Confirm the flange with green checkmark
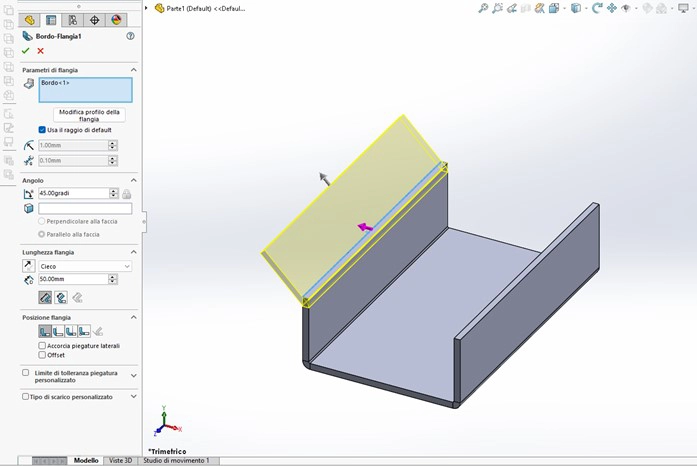 pyautogui.click(x=26, y=51)
